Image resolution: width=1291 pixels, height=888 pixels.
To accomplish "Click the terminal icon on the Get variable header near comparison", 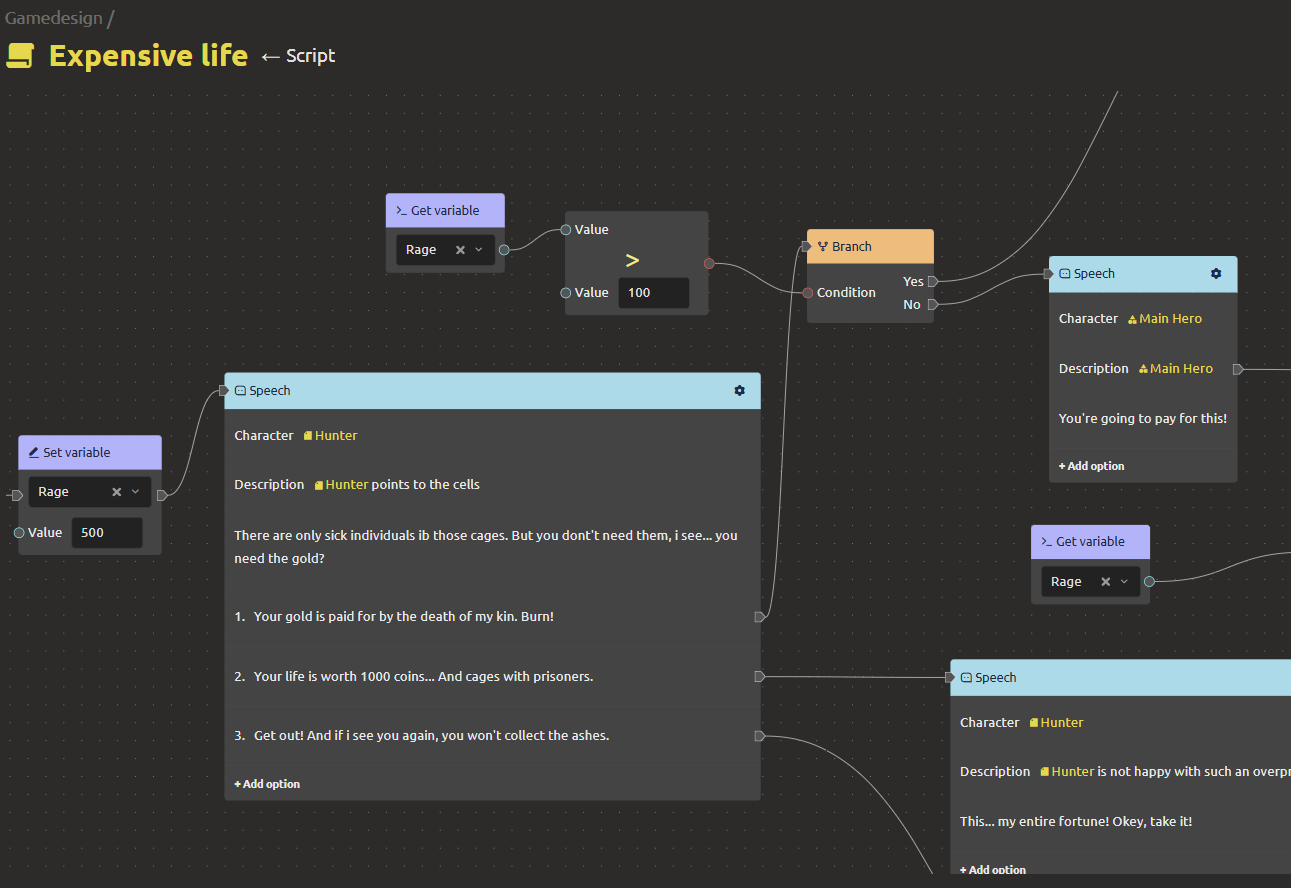I will (x=401, y=211).
